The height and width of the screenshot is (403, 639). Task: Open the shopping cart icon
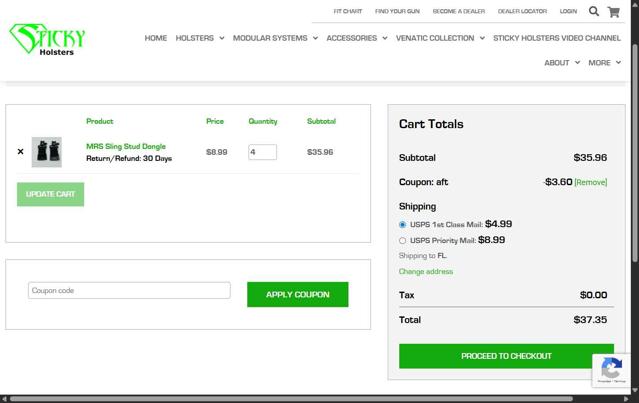tap(614, 12)
